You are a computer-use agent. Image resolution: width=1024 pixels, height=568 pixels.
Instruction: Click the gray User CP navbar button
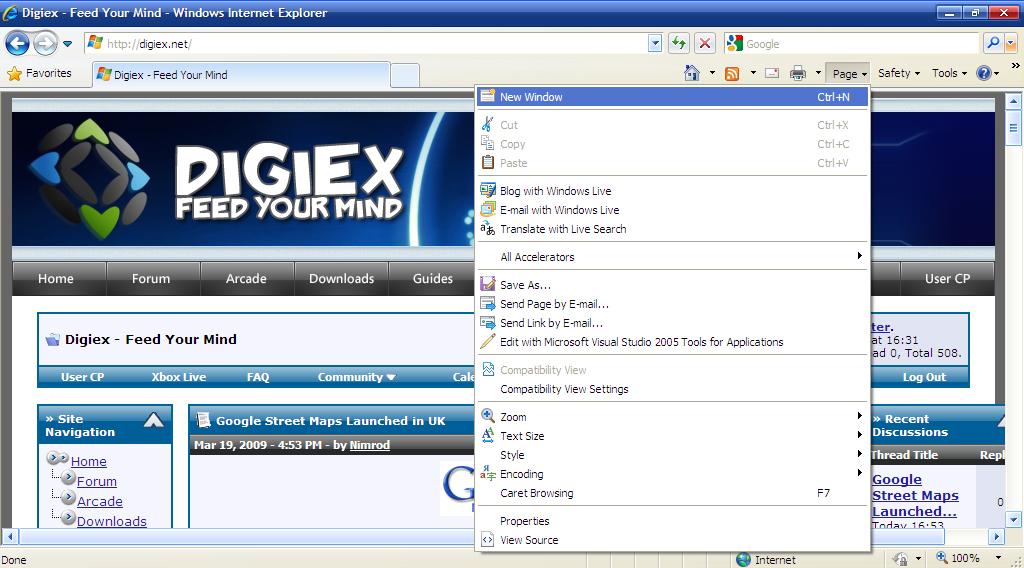pyautogui.click(x=947, y=279)
